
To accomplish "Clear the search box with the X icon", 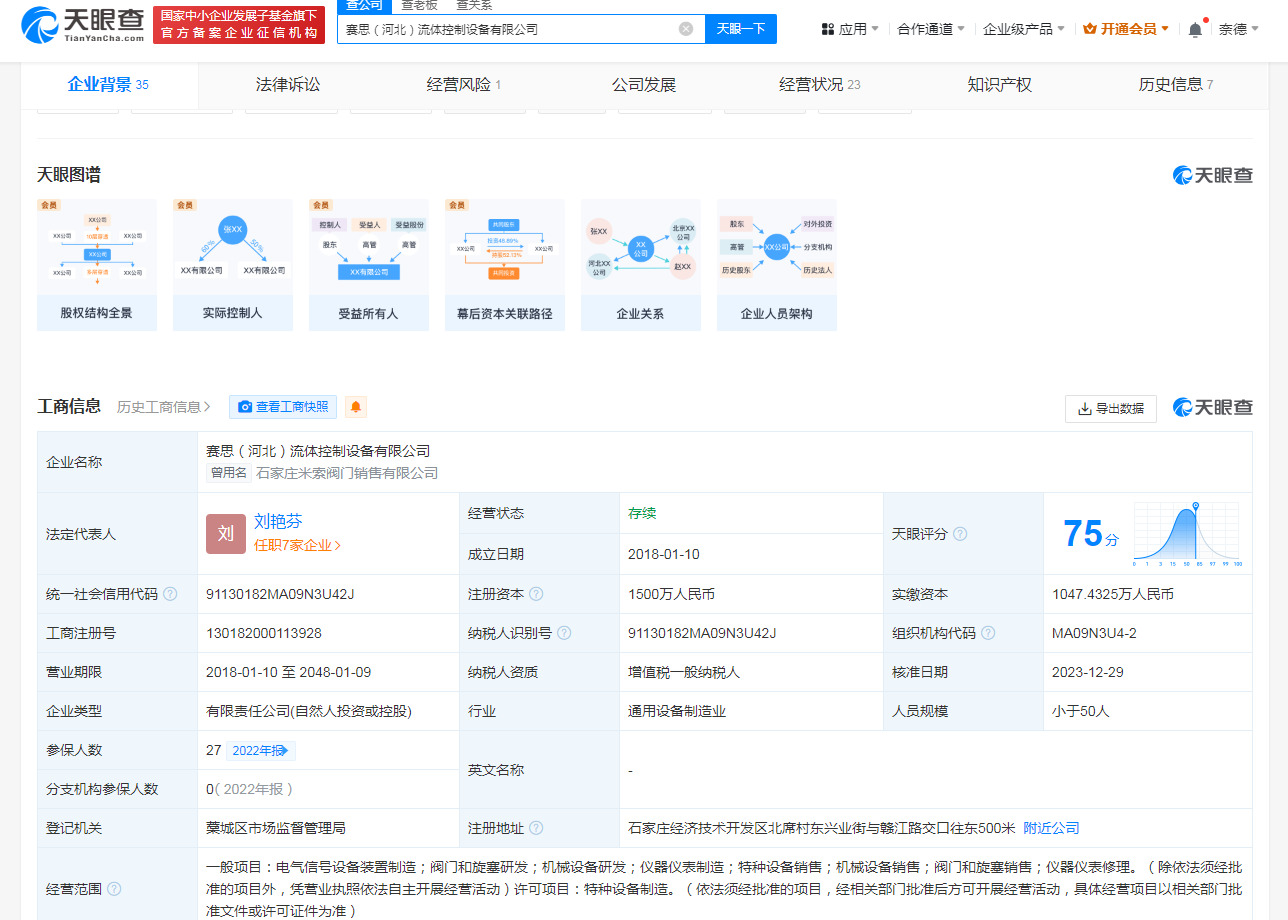I will pyautogui.click(x=686, y=29).
